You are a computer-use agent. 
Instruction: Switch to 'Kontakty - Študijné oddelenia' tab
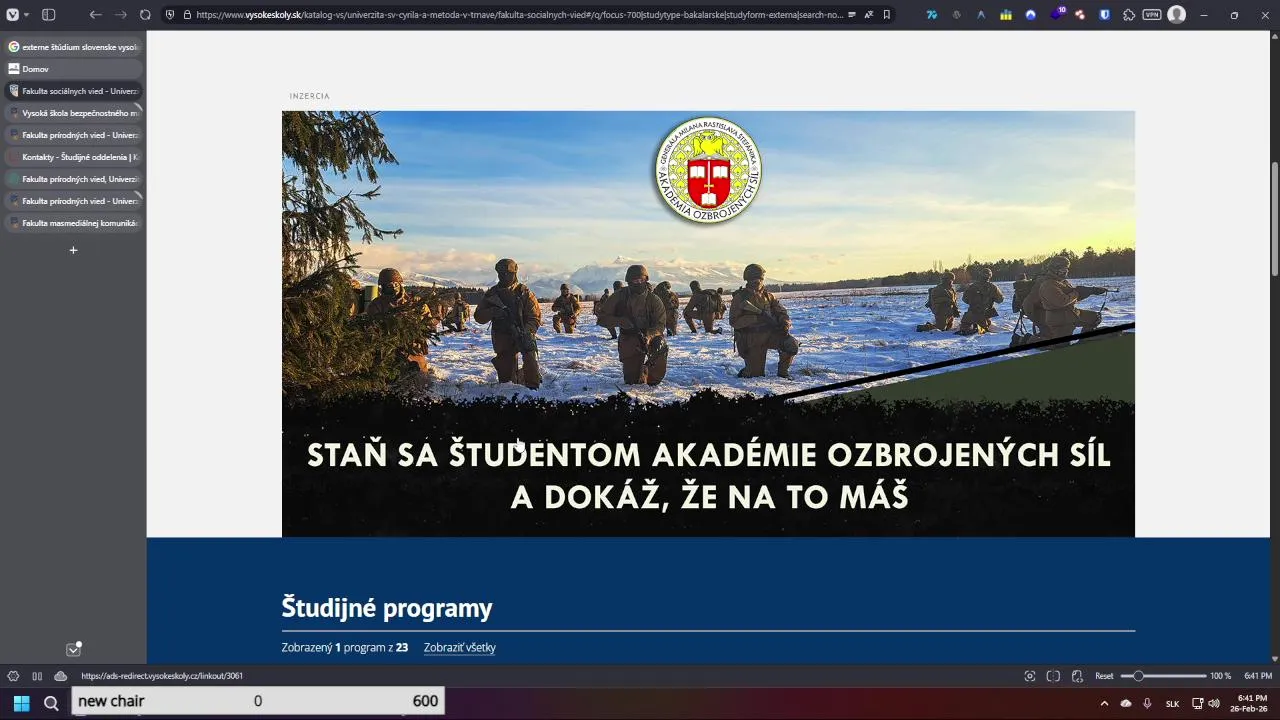(73, 157)
